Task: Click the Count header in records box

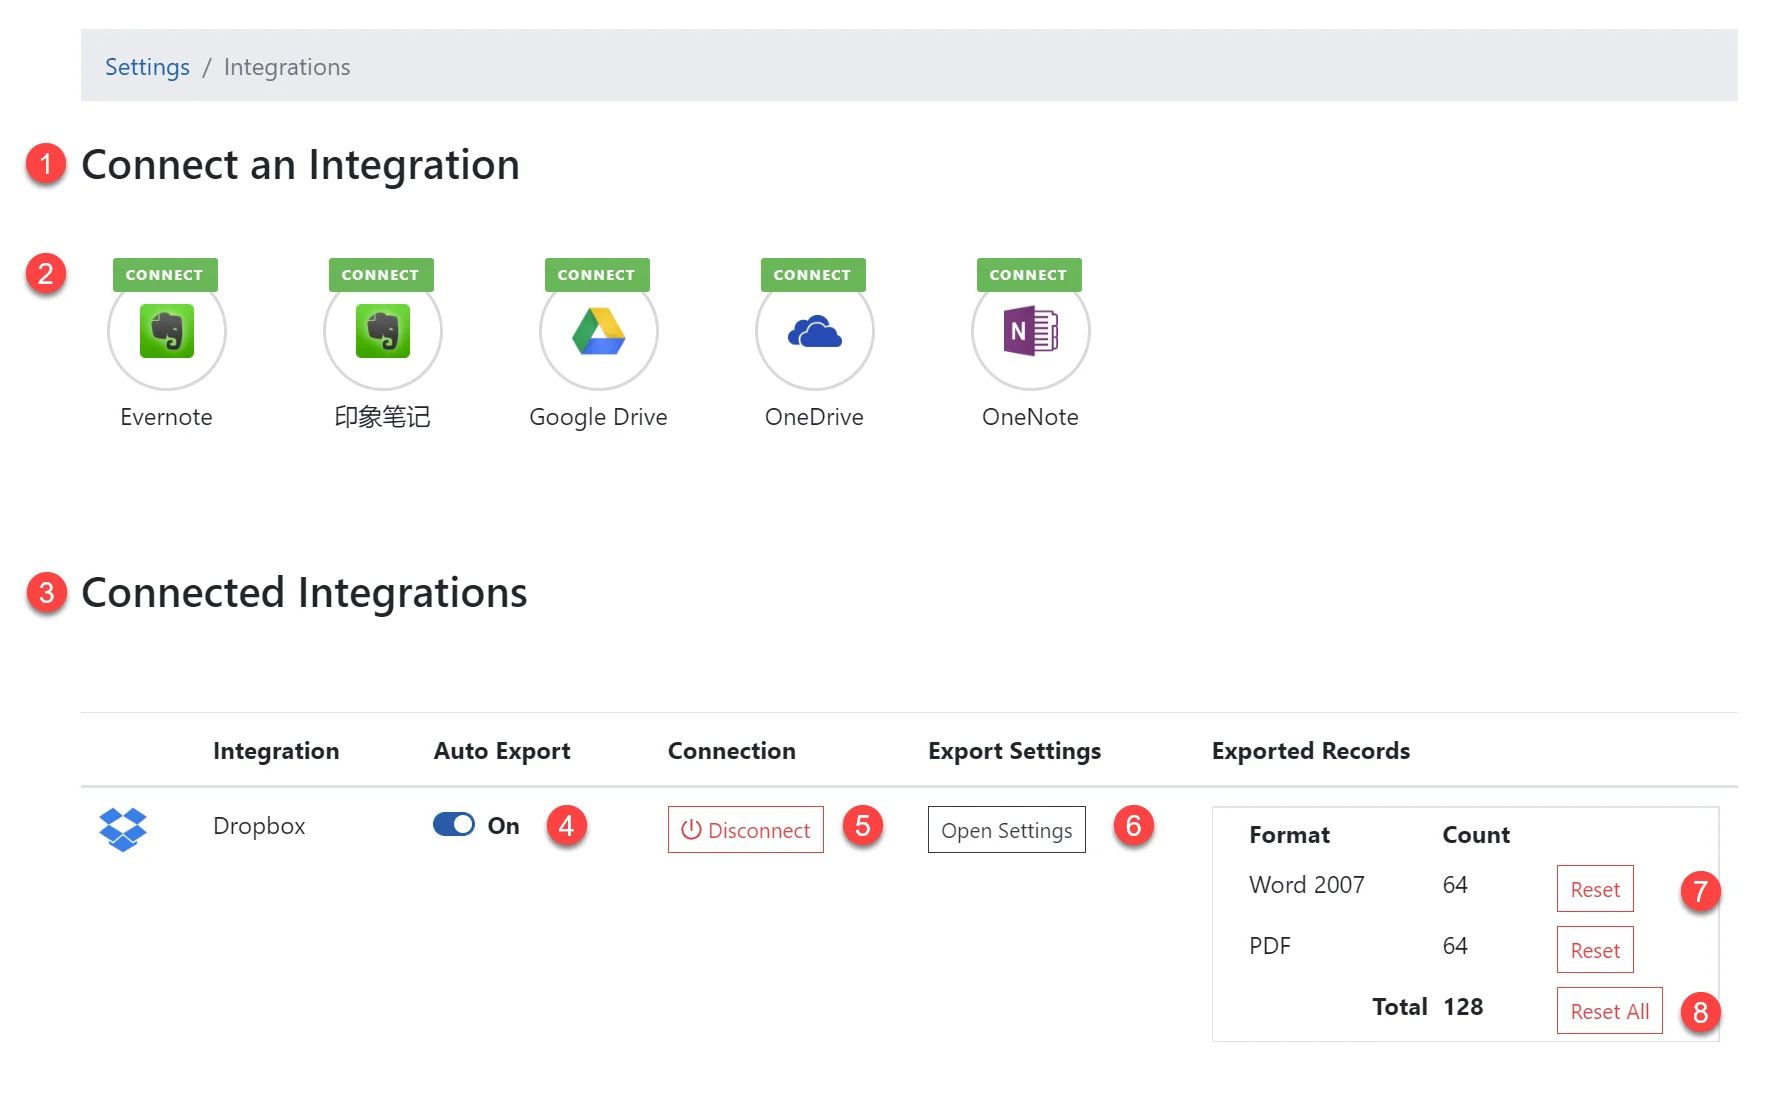Action: click(x=1476, y=835)
